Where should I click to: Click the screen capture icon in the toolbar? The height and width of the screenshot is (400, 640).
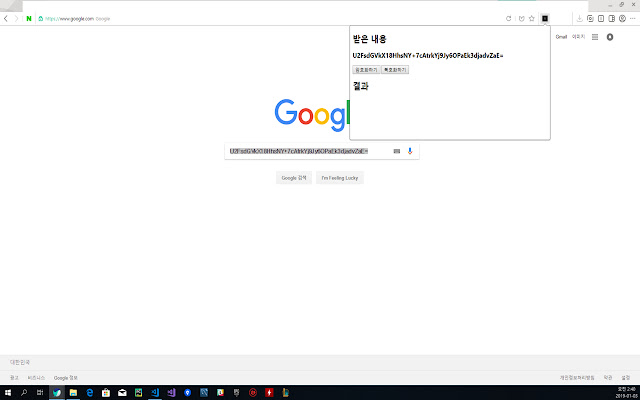point(590,18)
